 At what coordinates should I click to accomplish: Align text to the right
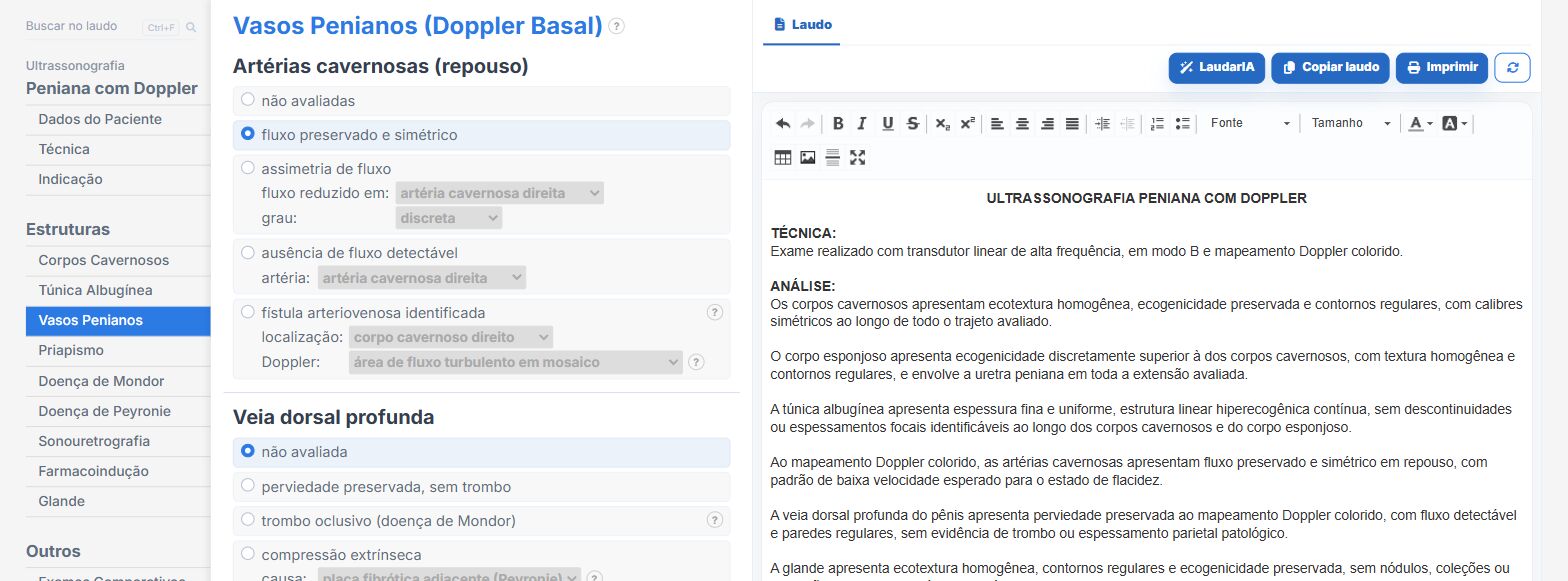point(1047,124)
